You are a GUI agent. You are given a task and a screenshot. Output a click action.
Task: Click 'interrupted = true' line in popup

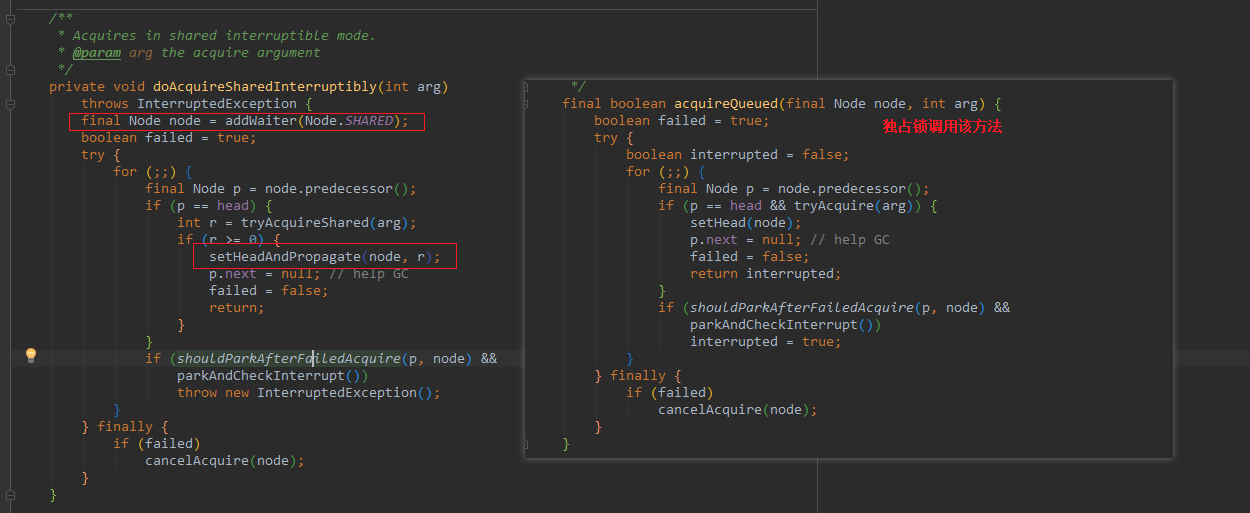[x=764, y=342]
